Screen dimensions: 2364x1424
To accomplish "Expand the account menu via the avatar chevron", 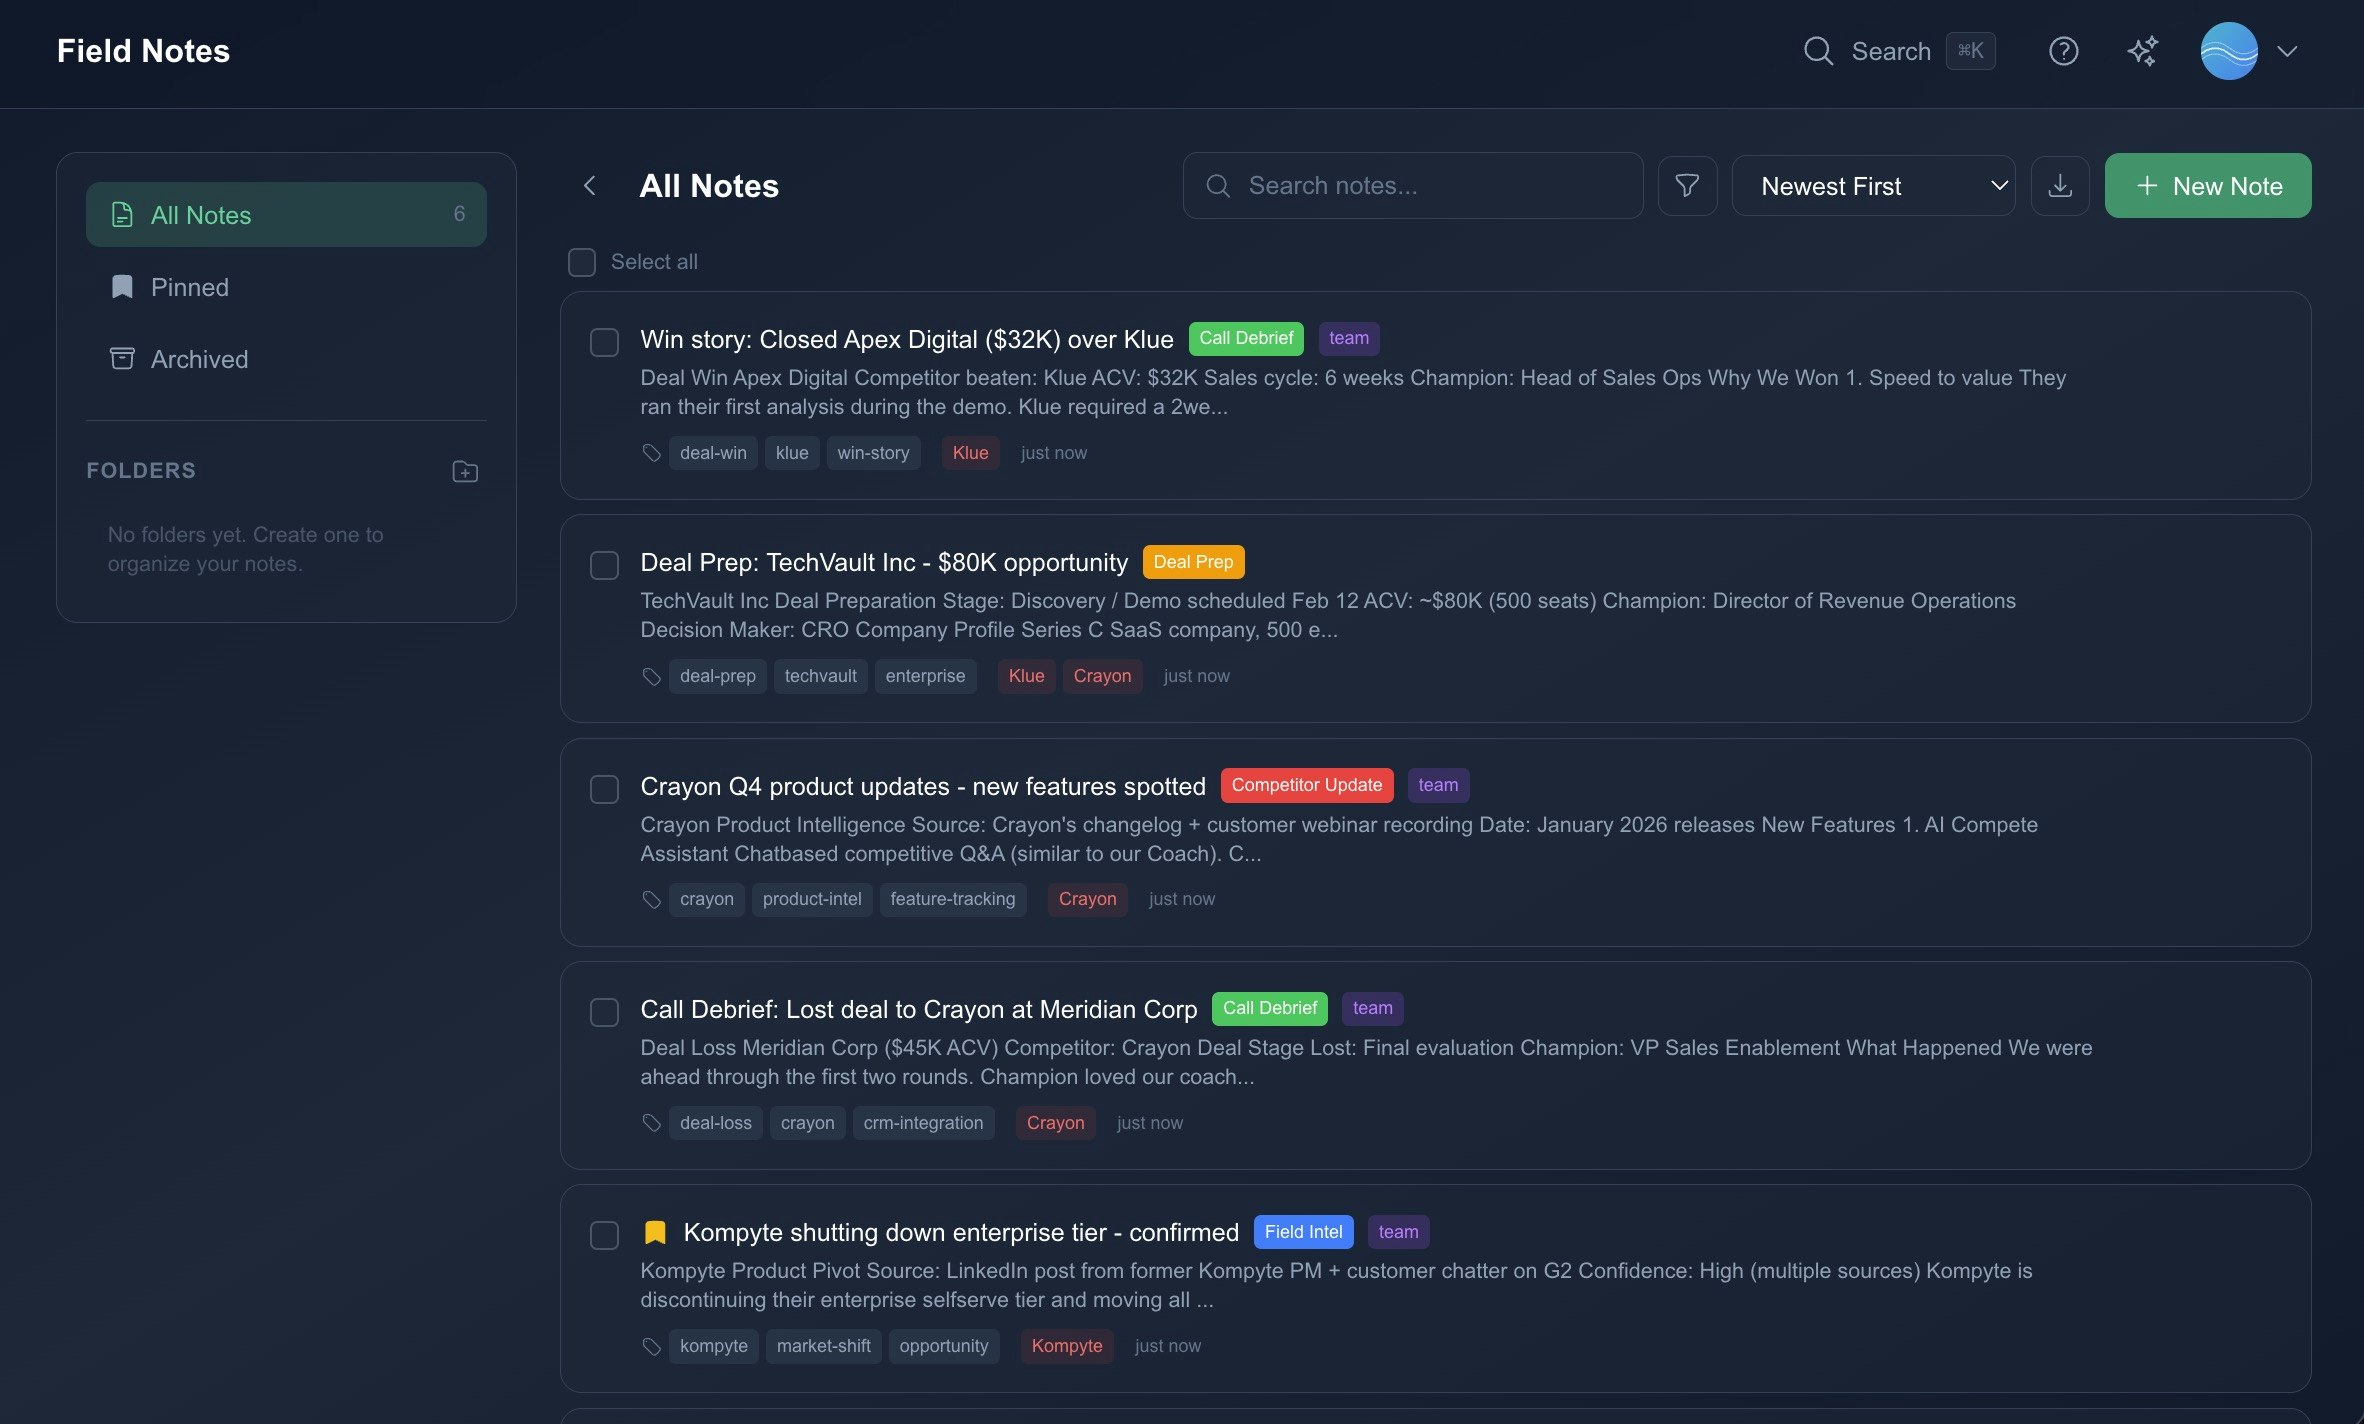I will [2289, 50].
